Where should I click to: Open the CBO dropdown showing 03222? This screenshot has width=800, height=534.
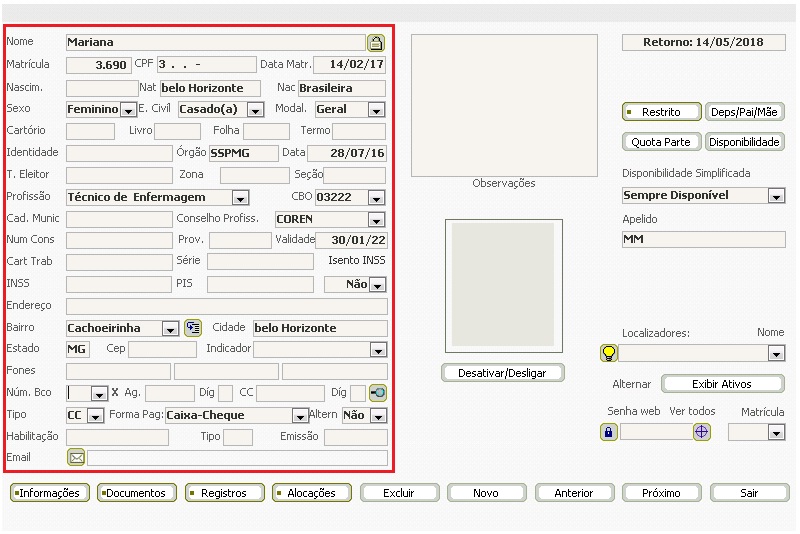coord(377,198)
